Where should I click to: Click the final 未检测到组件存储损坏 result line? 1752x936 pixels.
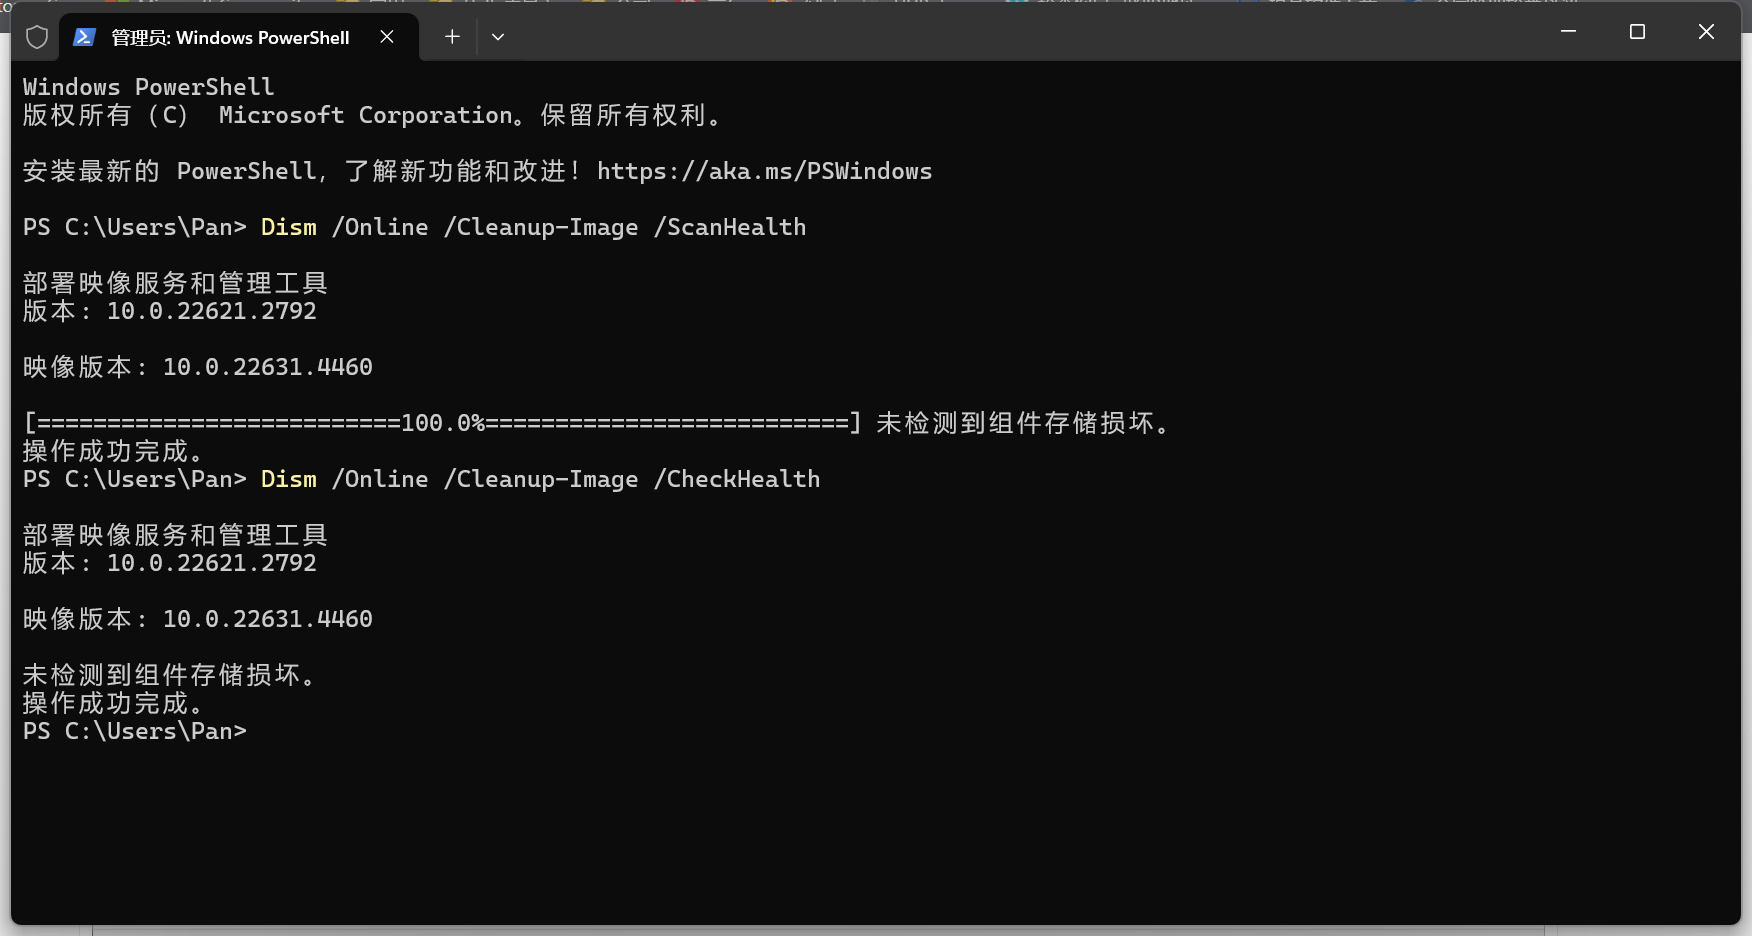pyautogui.click(x=169, y=675)
